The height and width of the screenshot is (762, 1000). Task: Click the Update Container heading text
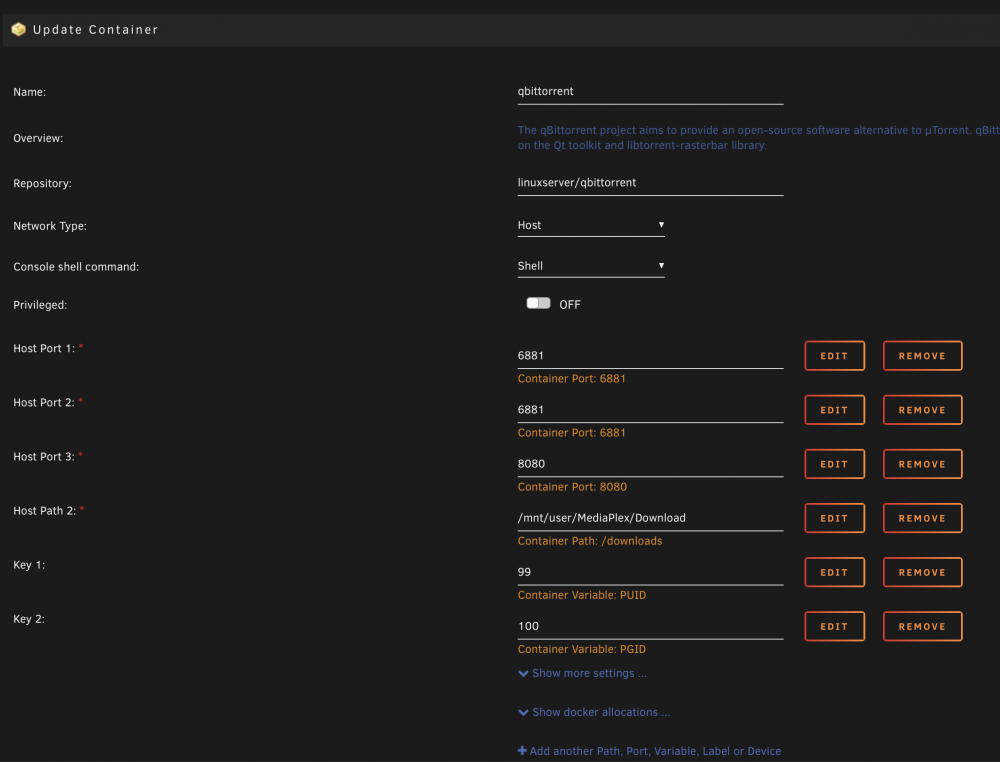(95, 30)
